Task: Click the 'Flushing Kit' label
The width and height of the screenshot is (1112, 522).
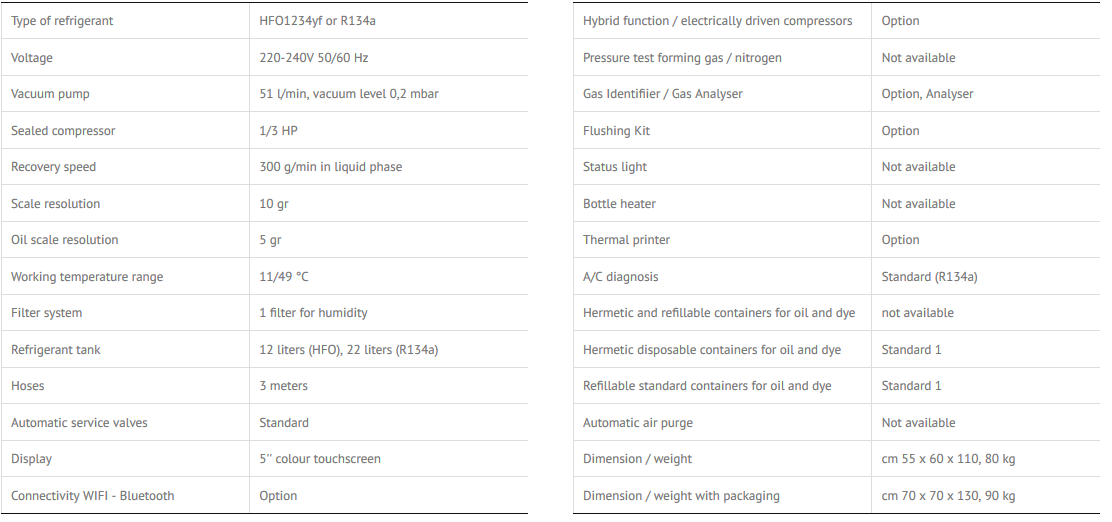Action: pos(616,131)
